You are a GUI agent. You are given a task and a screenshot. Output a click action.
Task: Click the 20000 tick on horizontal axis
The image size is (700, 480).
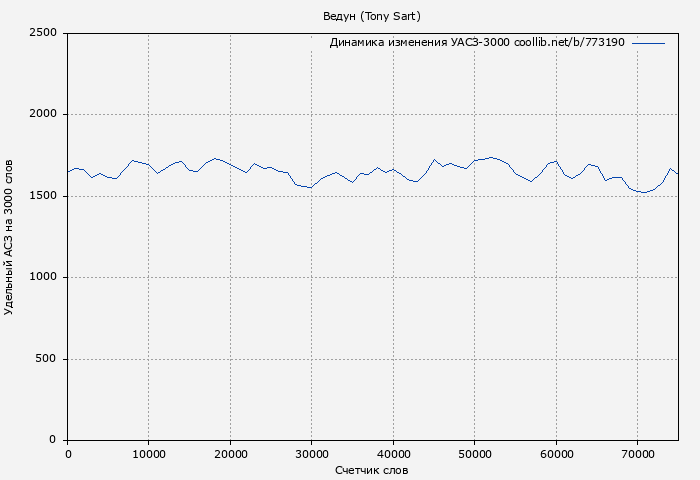(230, 454)
